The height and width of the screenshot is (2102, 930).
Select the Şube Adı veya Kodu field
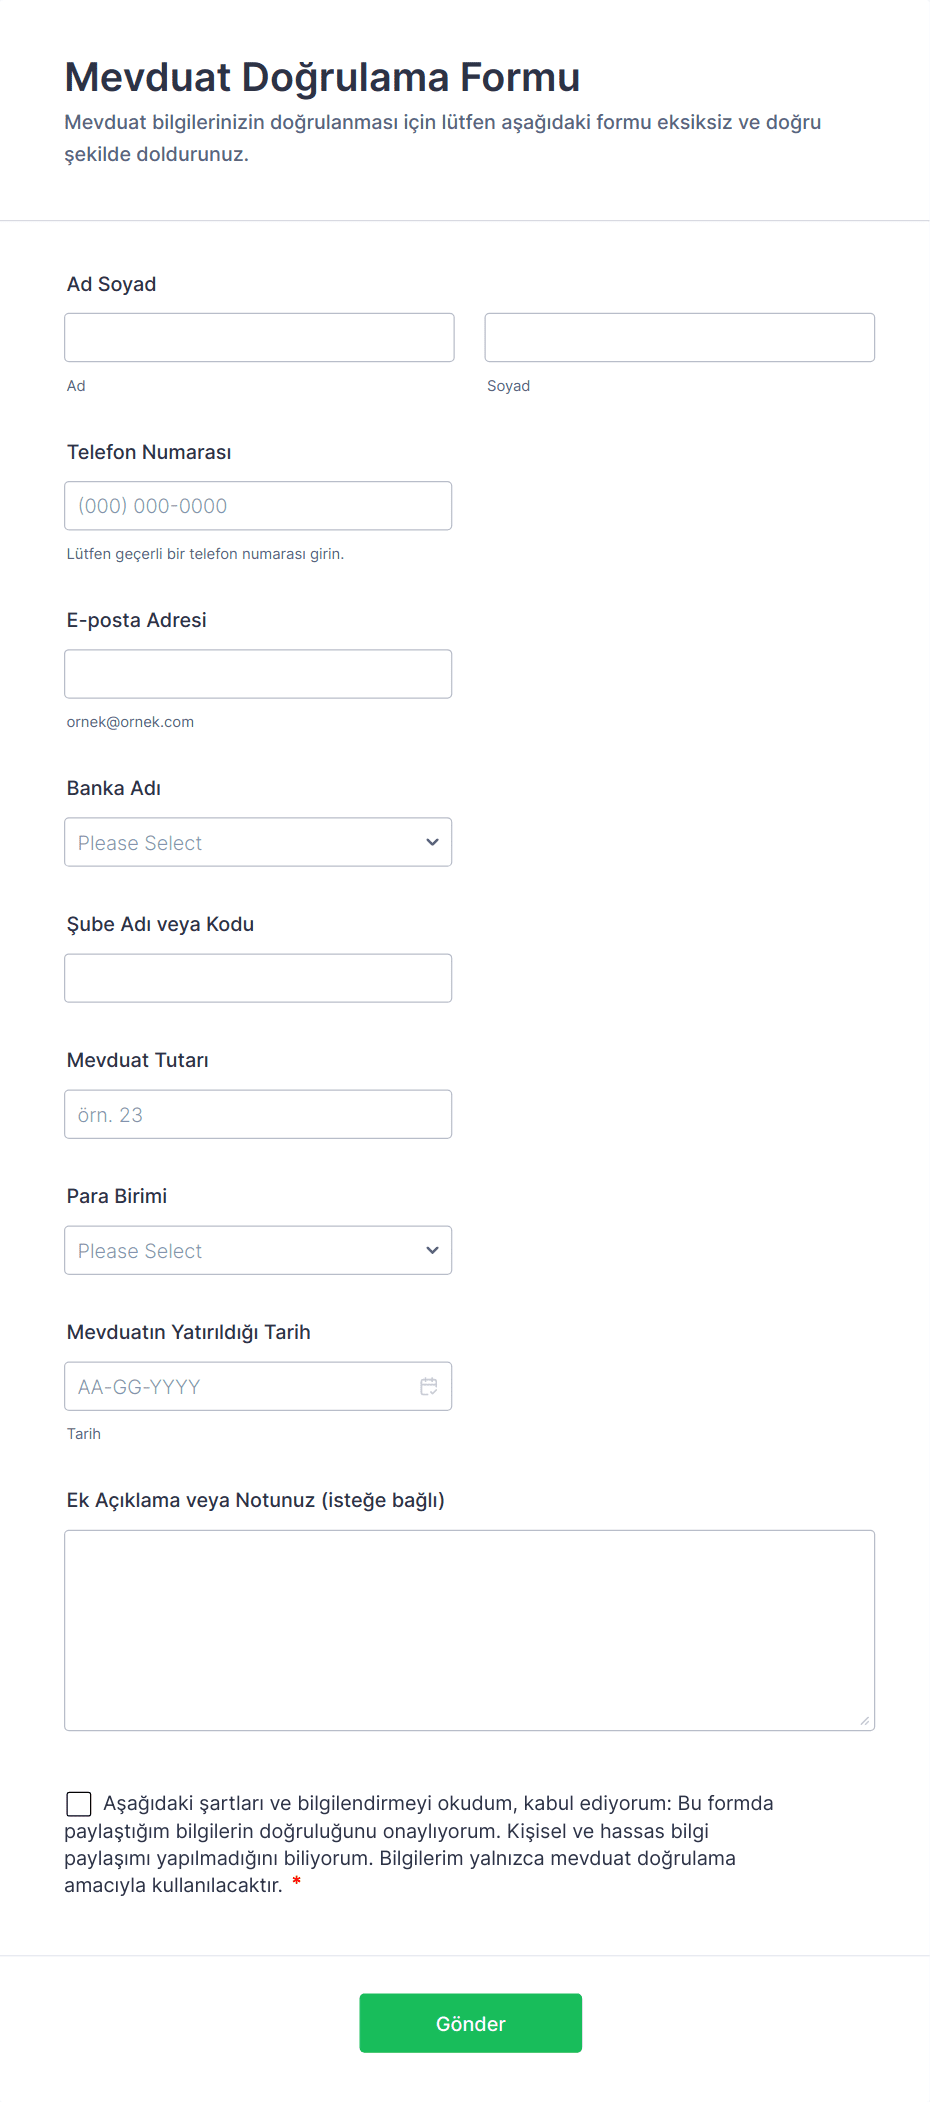click(x=258, y=978)
